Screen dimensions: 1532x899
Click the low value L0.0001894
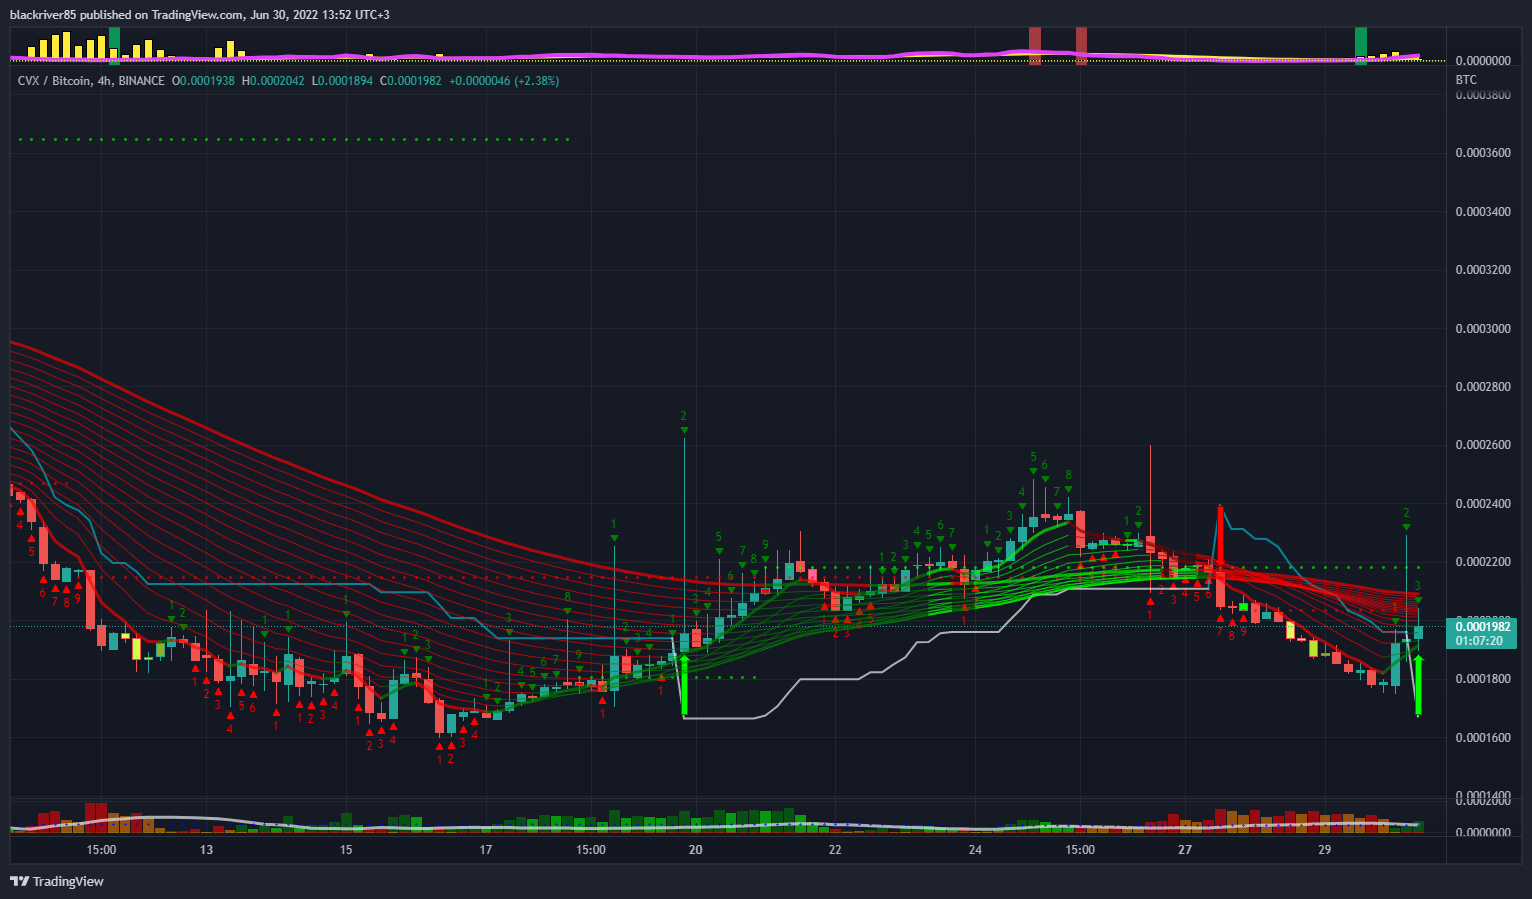(x=342, y=81)
